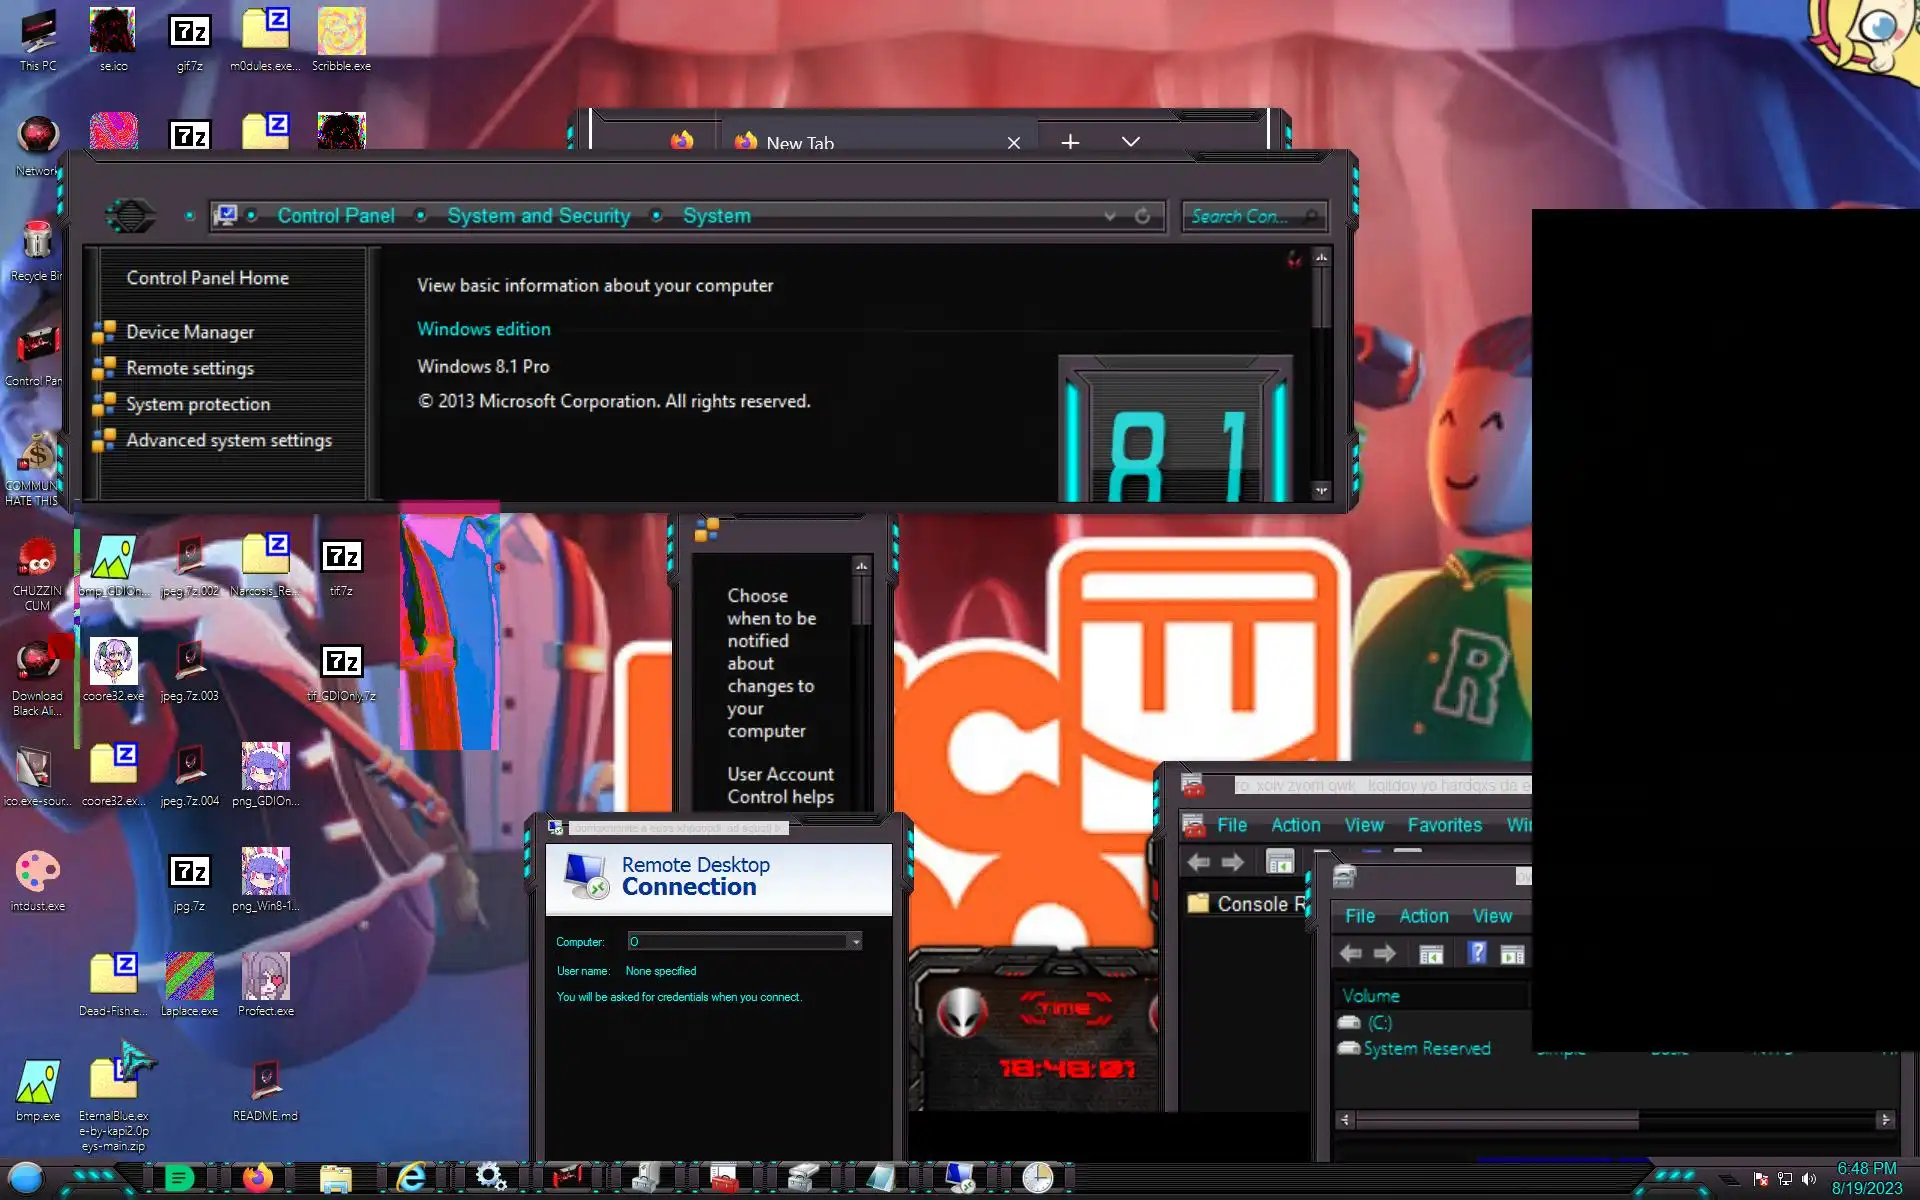The height and width of the screenshot is (1200, 1920).
Task: Click show/hide console tree toolbar icon
Action: tap(1280, 862)
